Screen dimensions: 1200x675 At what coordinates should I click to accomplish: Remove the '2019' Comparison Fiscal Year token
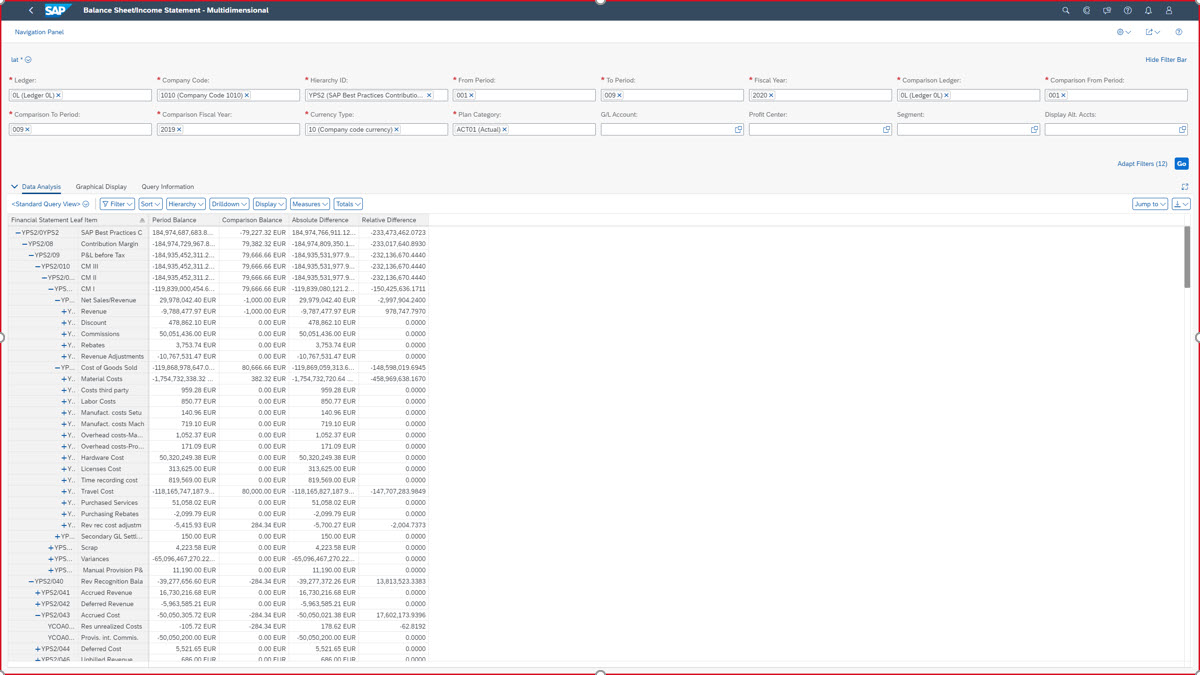coord(179,129)
